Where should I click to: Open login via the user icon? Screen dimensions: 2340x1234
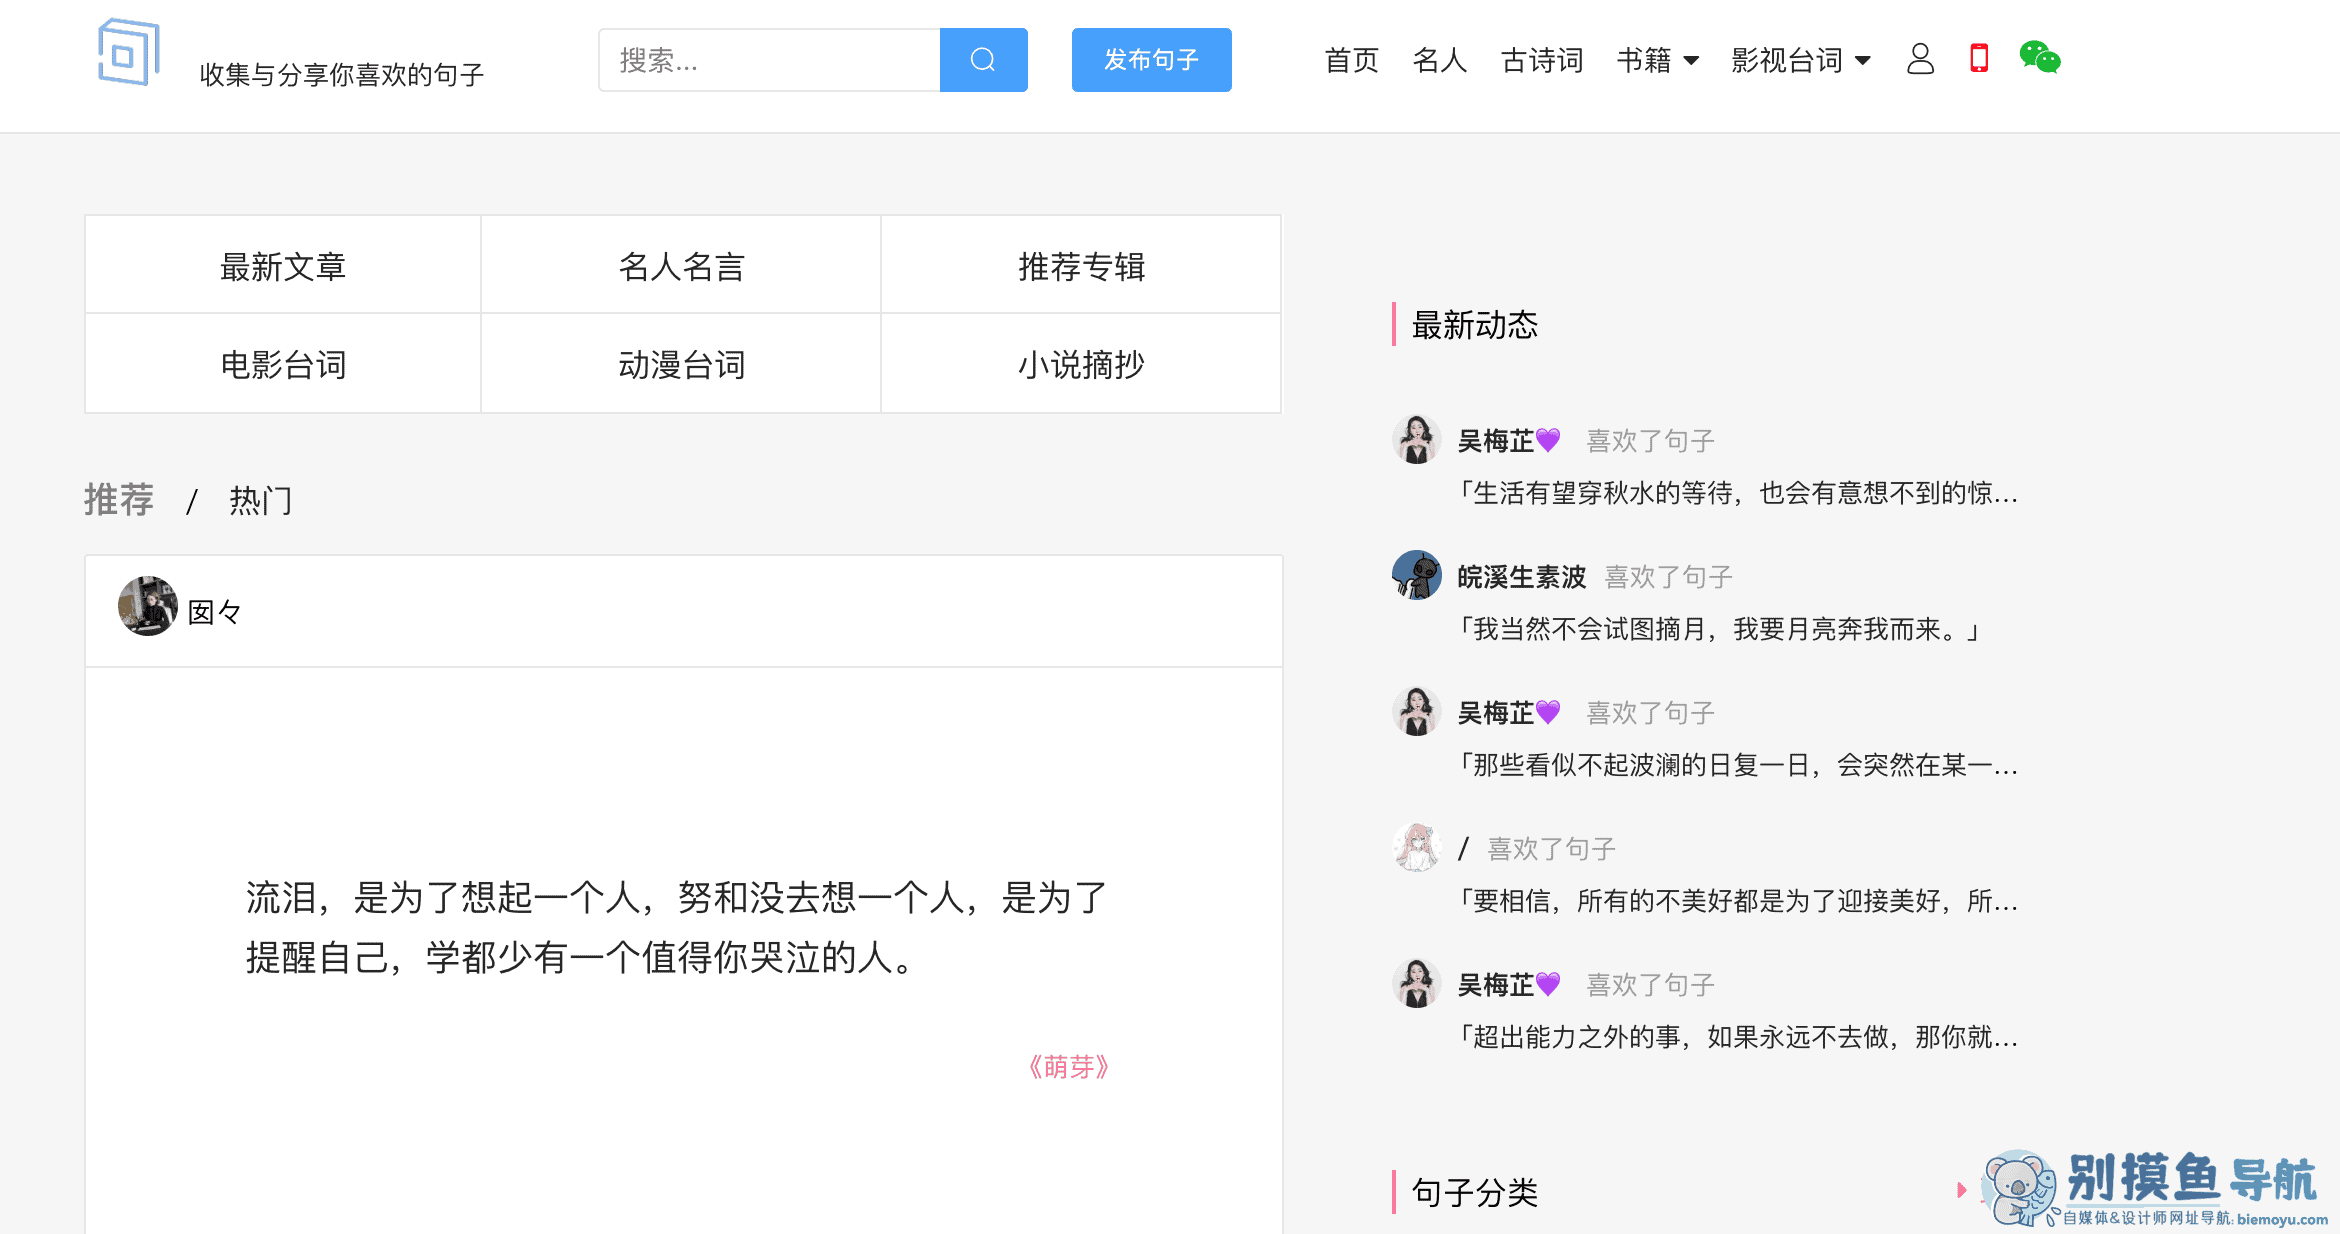(x=1920, y=60)
